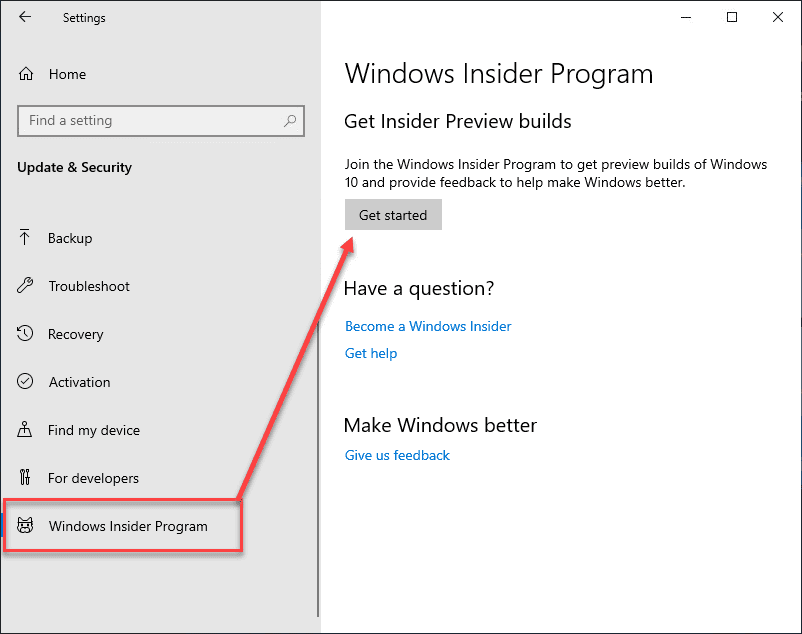Click the For developers tools icon
Viewport: 802px width, 634px height.
[25, 477]
